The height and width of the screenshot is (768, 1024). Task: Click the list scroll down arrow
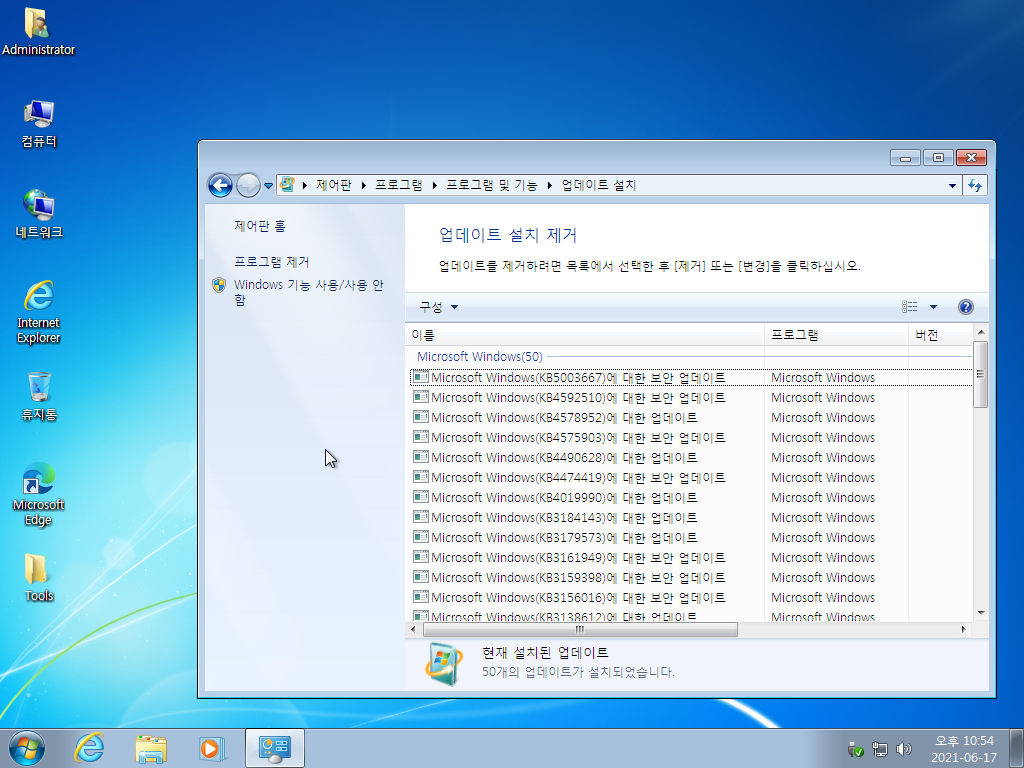pyautogui.click(x=980, y=613)
